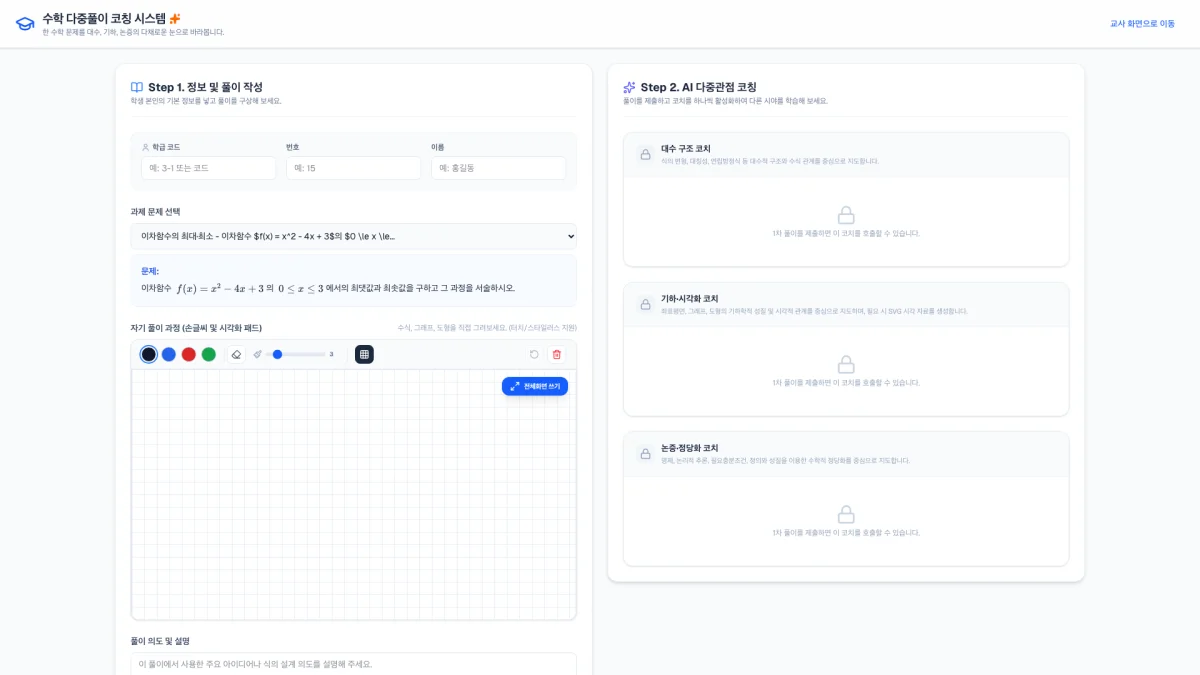The image size is (1200, 675).
Task: Click the 대수 구조 코치 heading
Action: point(686,148)
